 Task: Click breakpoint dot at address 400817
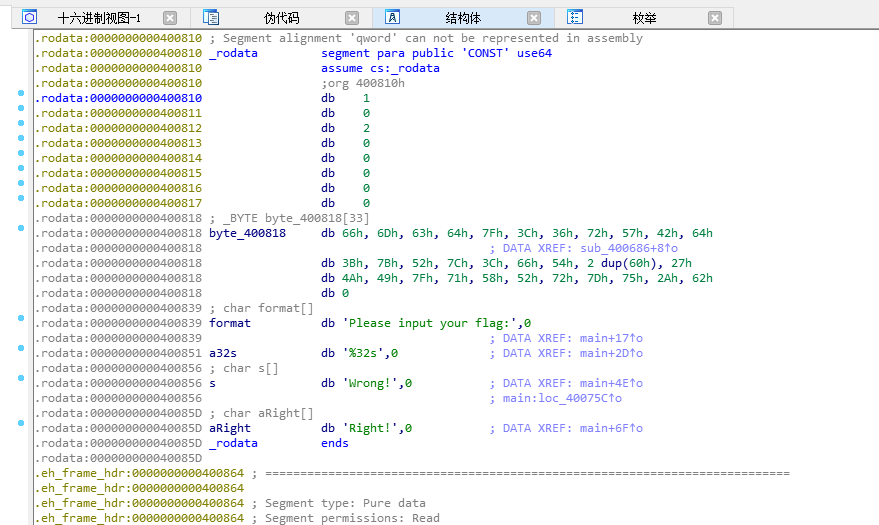point(21,198)
